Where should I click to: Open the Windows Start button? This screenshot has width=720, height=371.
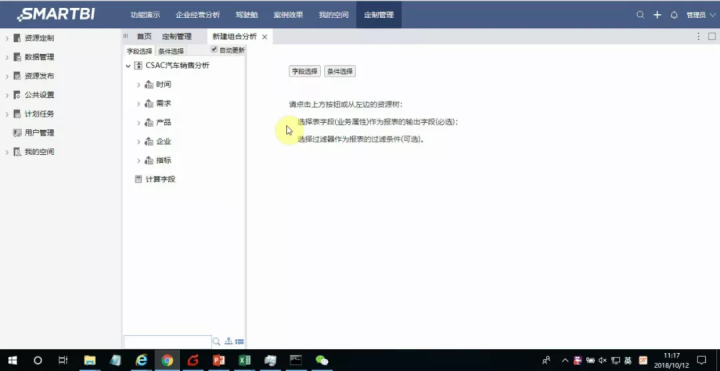[x=12, y=360]
